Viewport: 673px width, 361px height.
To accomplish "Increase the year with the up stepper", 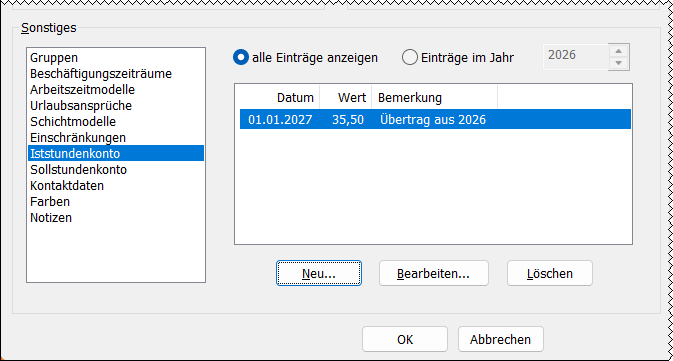I will pos(618,51).
